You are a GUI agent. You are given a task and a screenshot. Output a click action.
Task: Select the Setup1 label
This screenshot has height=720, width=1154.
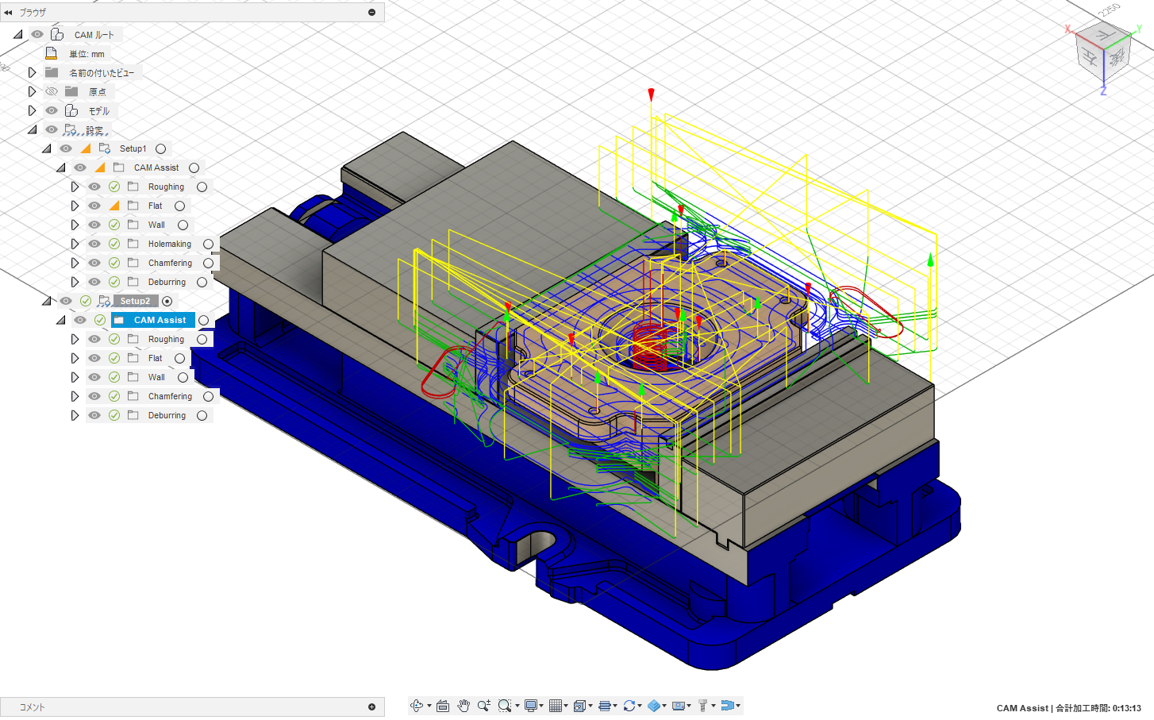click(x=133, y=149)
